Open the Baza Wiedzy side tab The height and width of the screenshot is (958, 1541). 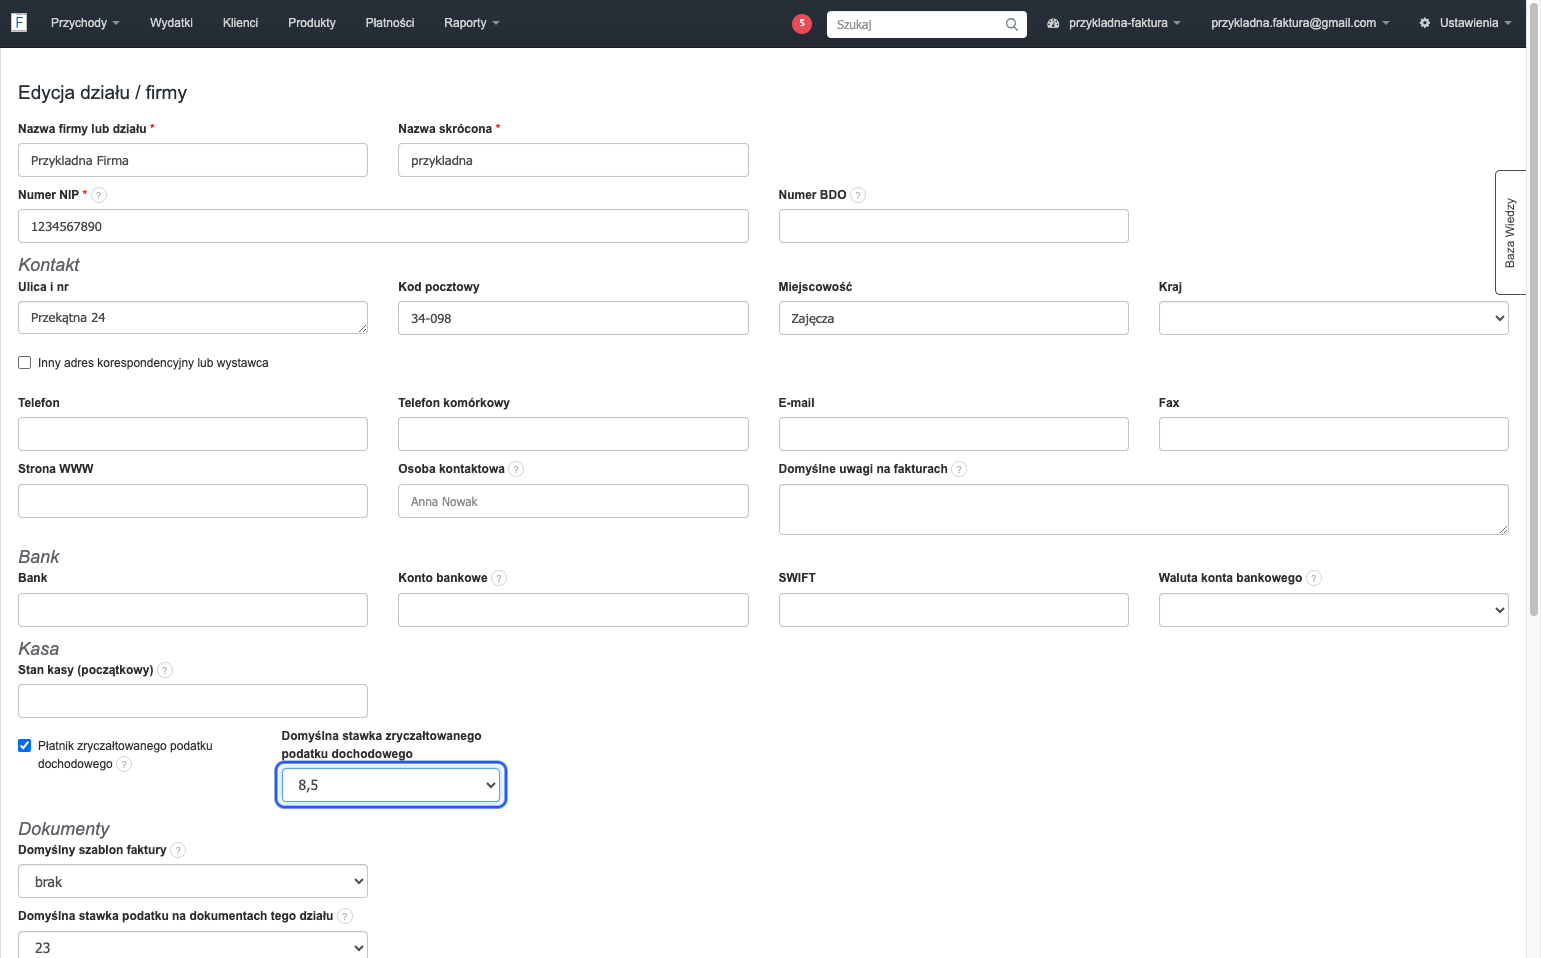click(1510, 232)
